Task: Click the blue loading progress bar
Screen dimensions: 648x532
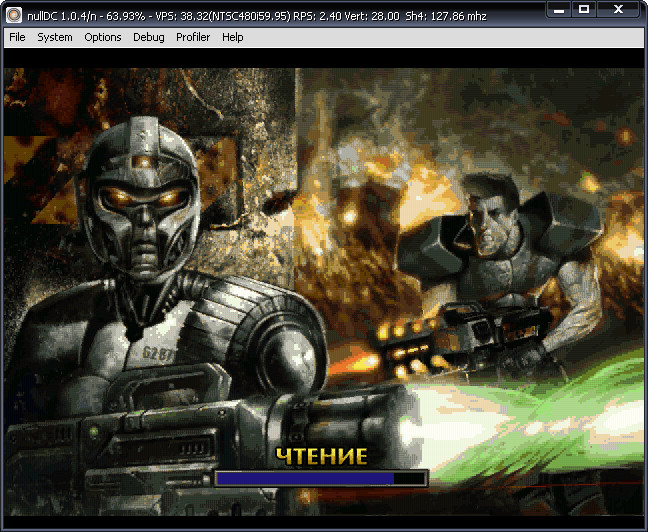Action: pyautogui.click(x=321, y=478)
